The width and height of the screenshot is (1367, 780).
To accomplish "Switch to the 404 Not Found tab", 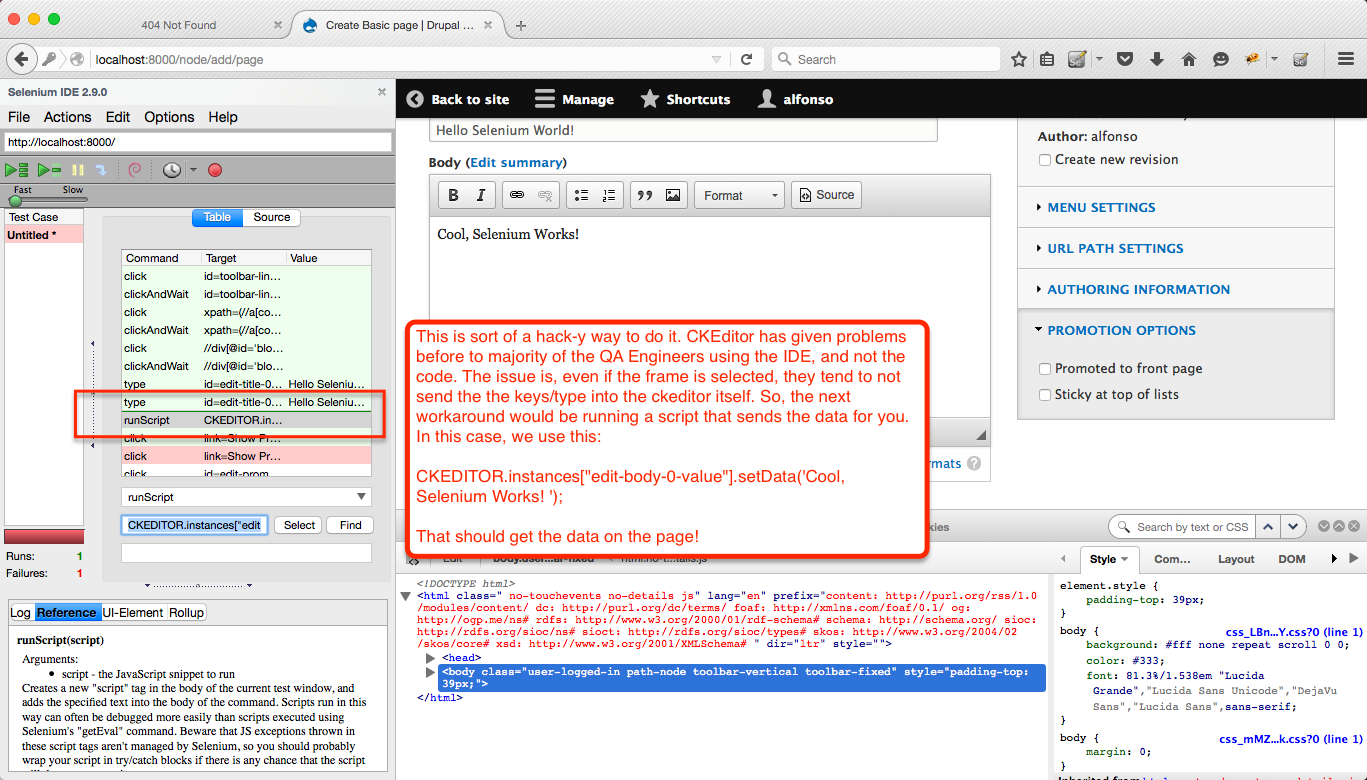I will (x=177, y=25).
